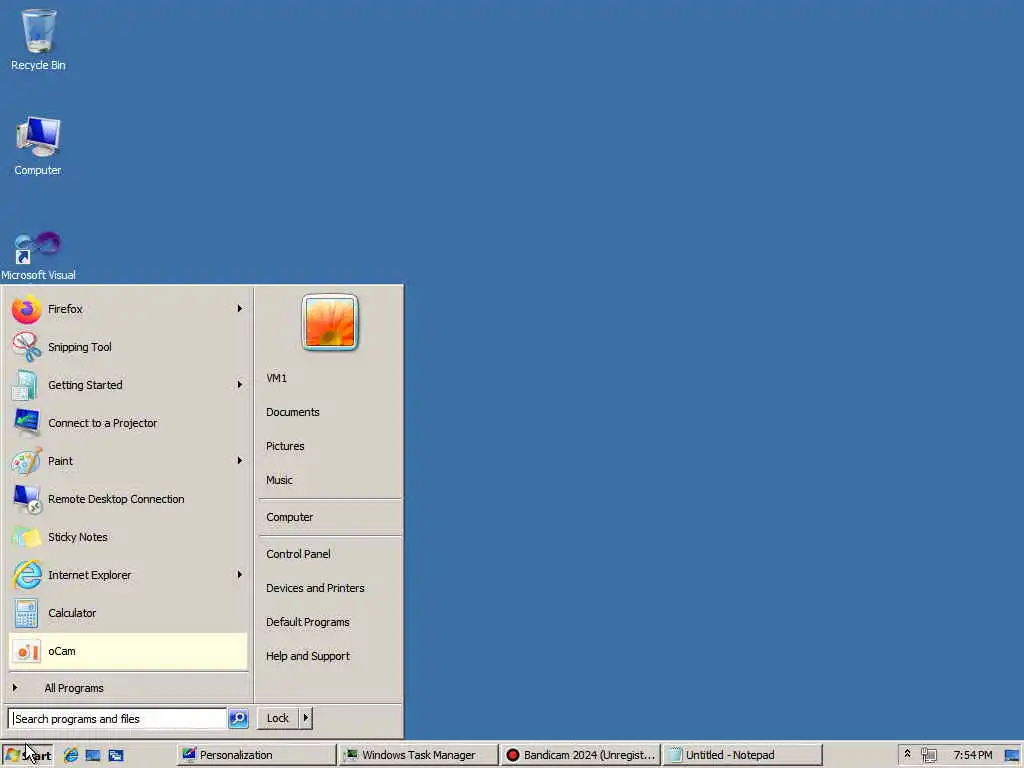Open the shutdown options arrow beside Lock
The height and width of the screenshot is (768, 1024).
(306, 718)
